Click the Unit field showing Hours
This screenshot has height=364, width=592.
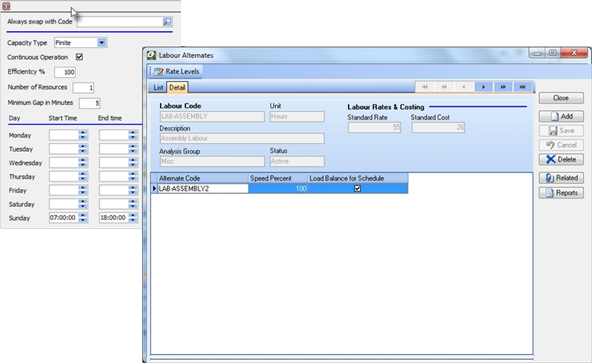click(x=297, y=117)
